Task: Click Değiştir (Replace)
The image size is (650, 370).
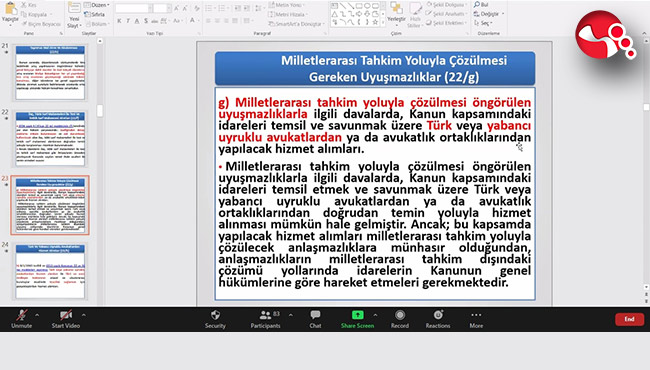Action: pos(489,14)
